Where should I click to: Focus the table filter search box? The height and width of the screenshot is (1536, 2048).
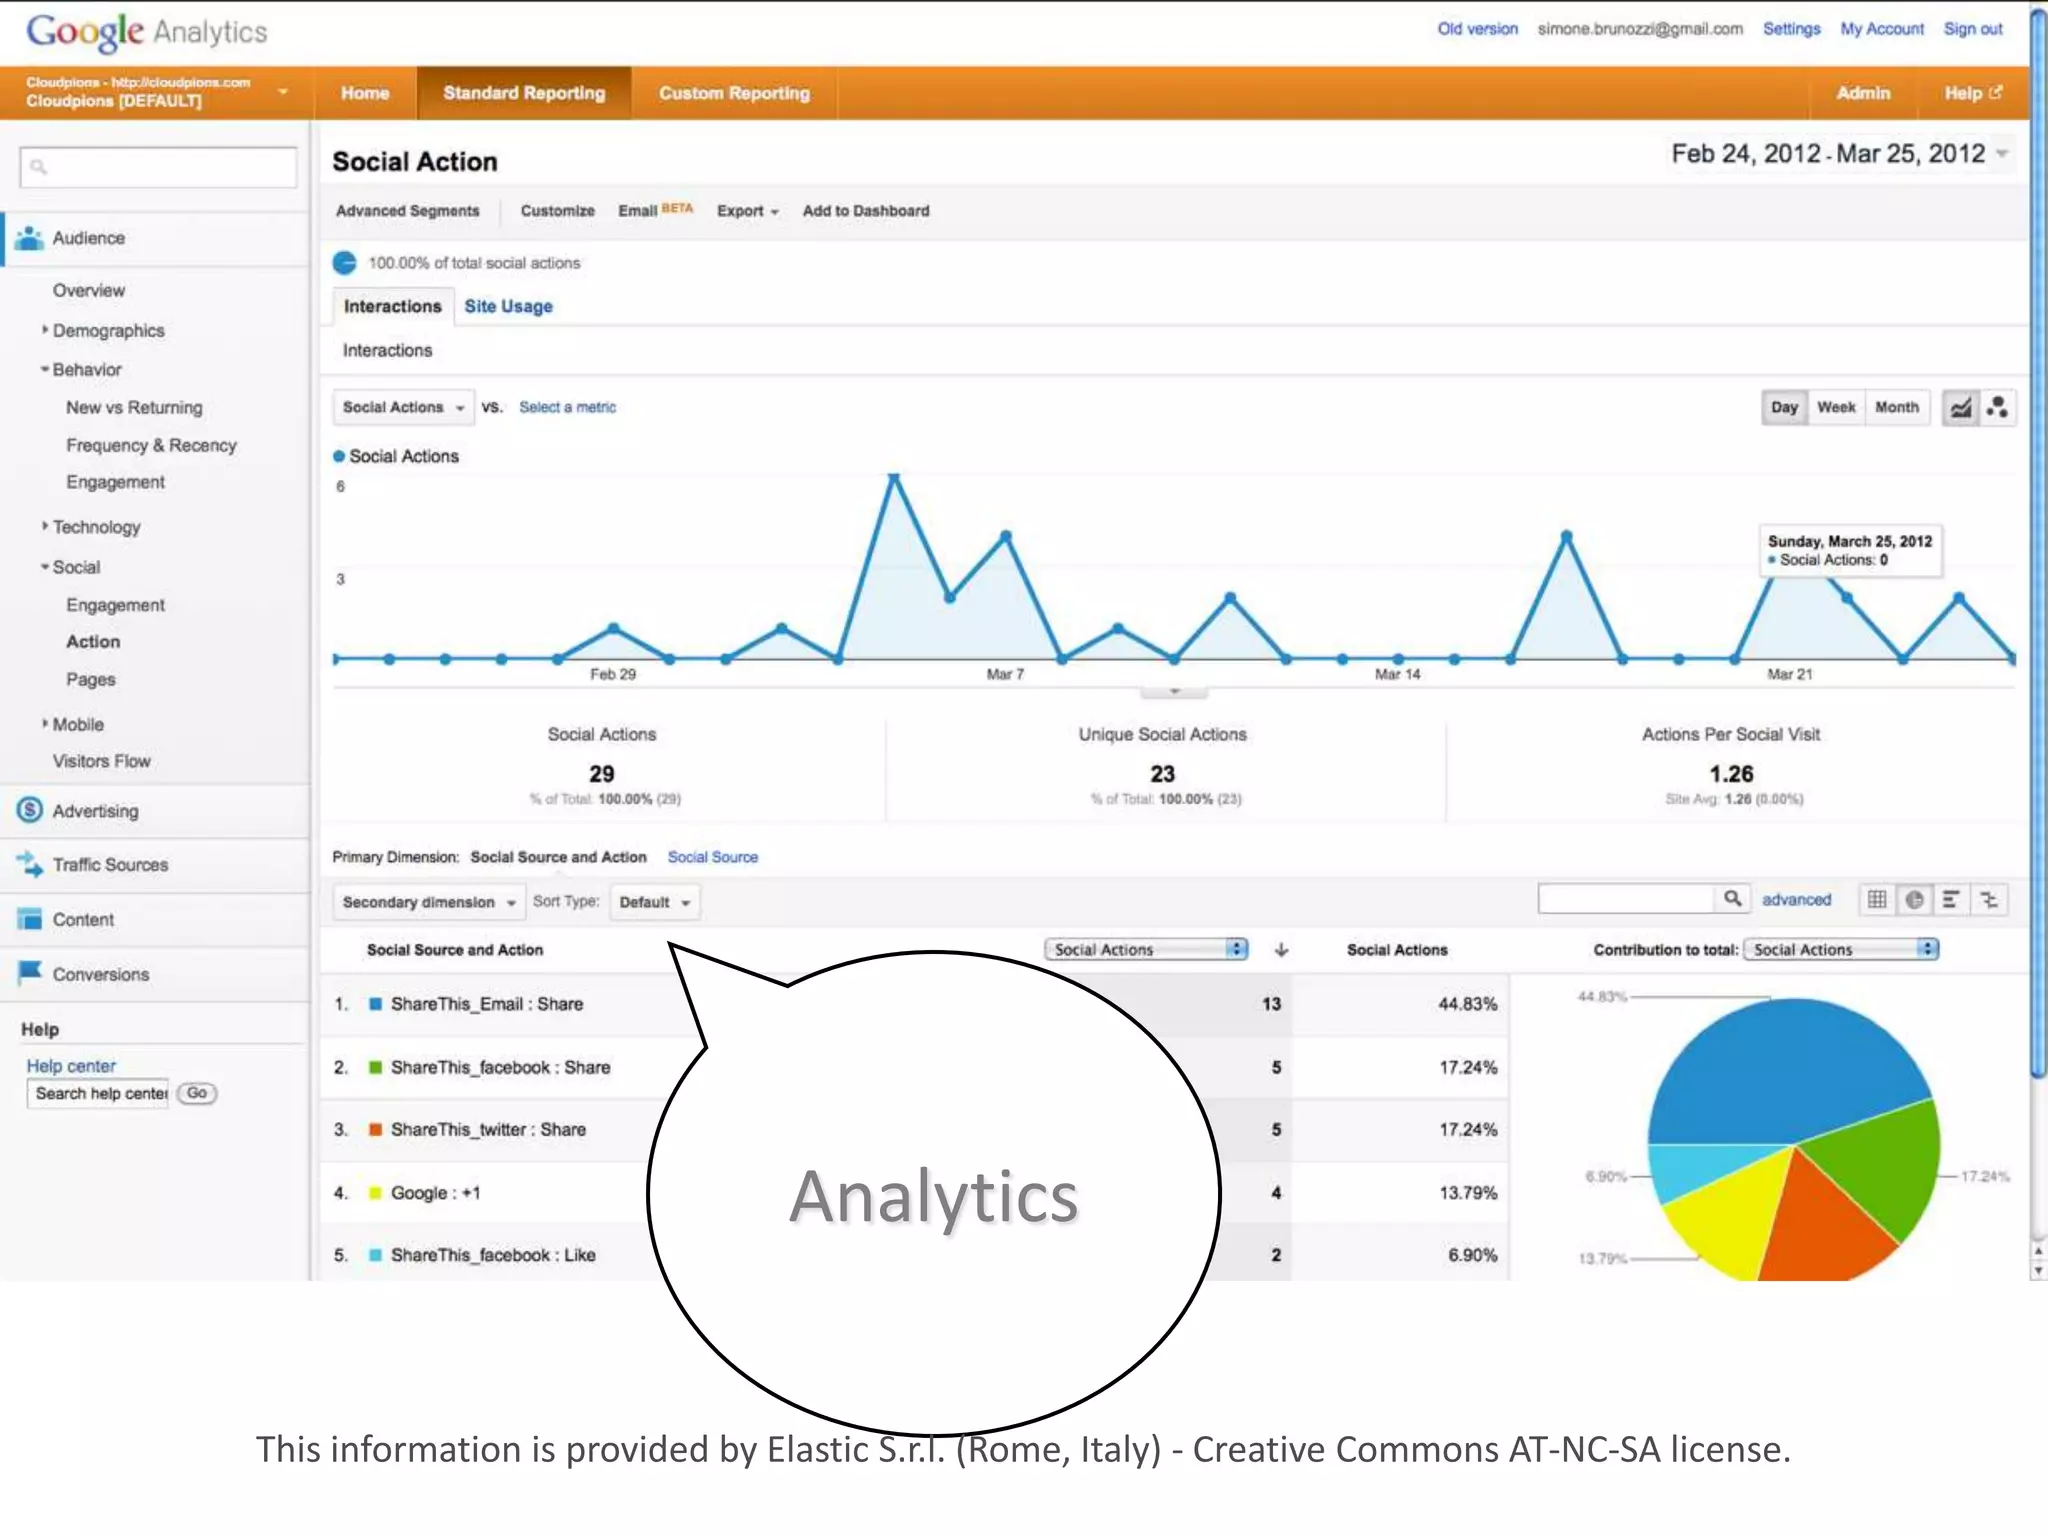click(x=1626, y=899)
